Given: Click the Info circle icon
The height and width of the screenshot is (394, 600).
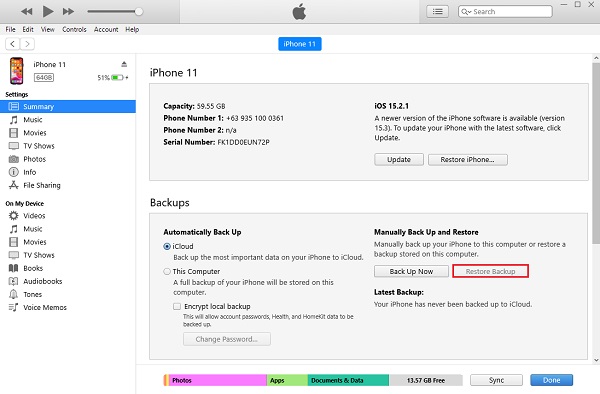Looking at the screenshot, I should point(13,172).
